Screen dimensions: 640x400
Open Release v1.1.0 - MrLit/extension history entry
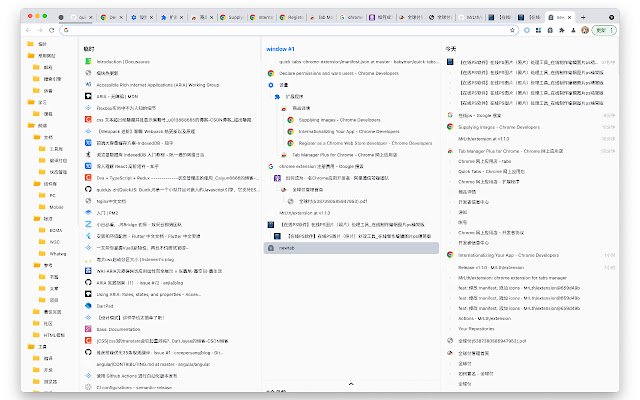491,267
